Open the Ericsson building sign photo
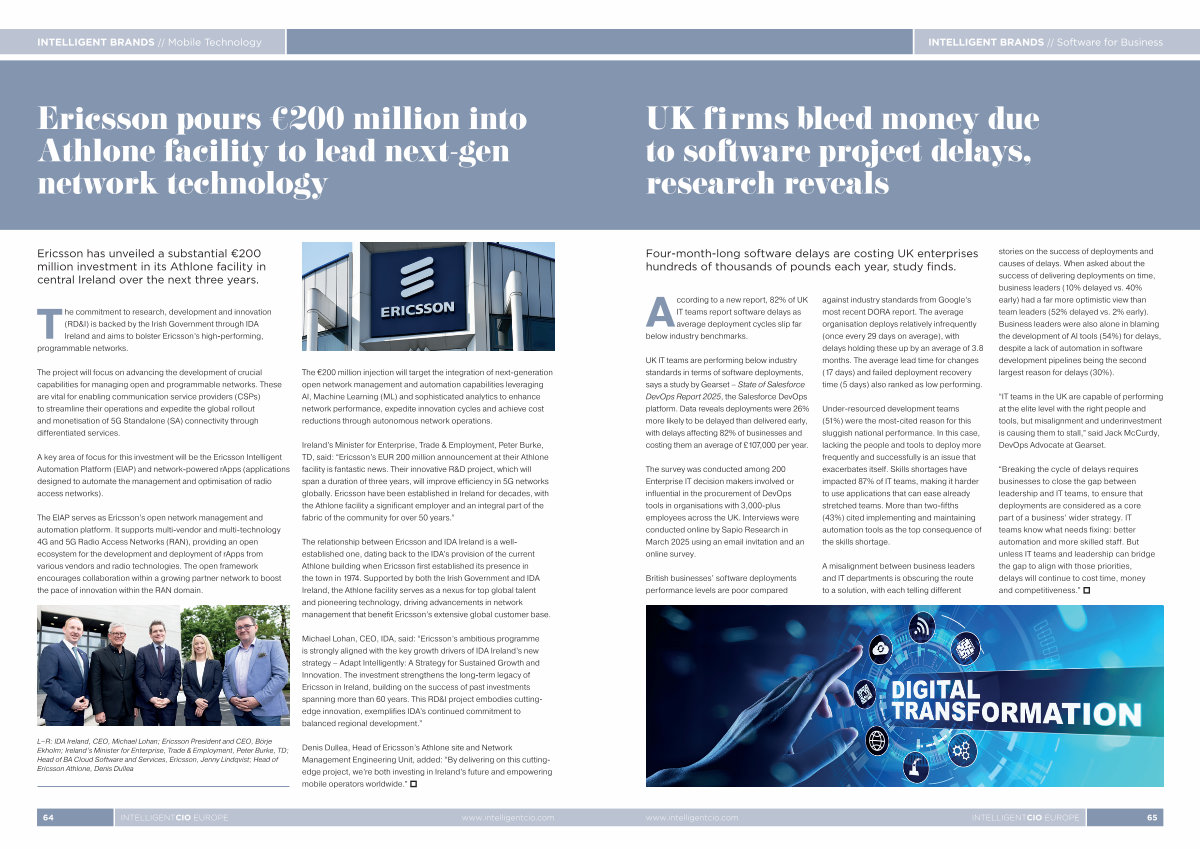Screen dimensions: 1200x849 pos(428,297)
